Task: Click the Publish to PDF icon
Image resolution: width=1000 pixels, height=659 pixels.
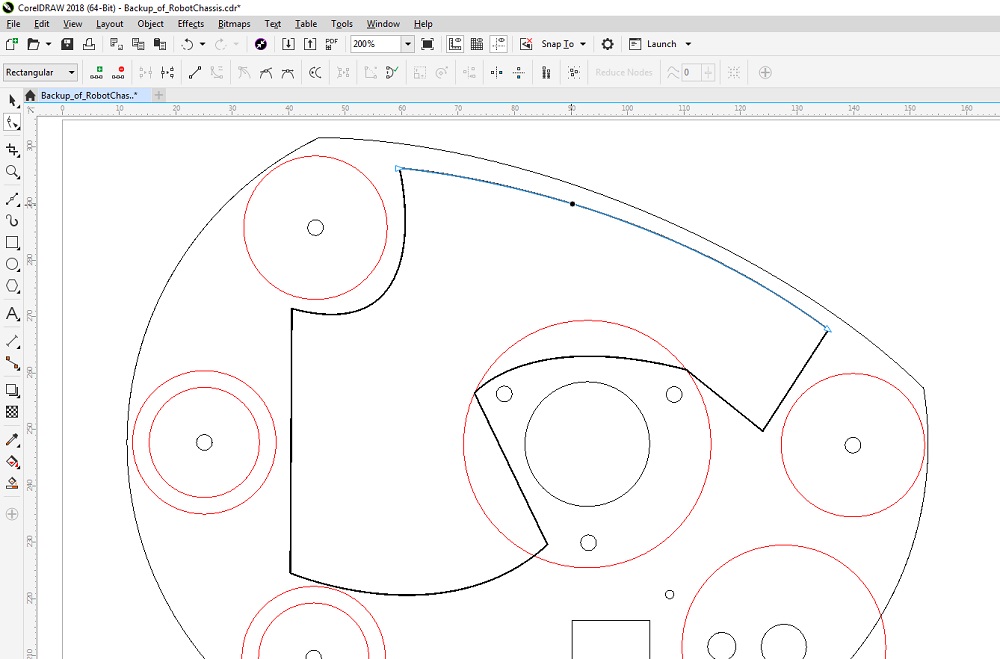Action: pyautogui.click(x=332, y=44)
